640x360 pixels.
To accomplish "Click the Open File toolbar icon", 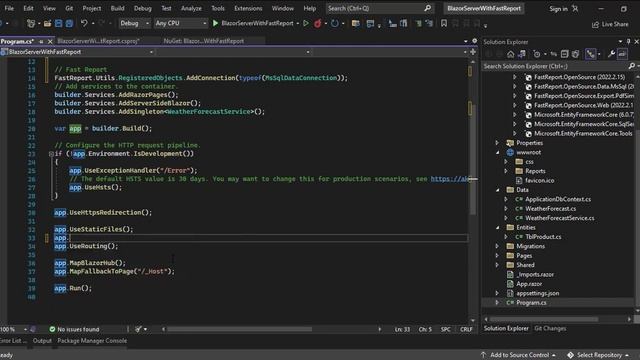I will pos(47,24).
